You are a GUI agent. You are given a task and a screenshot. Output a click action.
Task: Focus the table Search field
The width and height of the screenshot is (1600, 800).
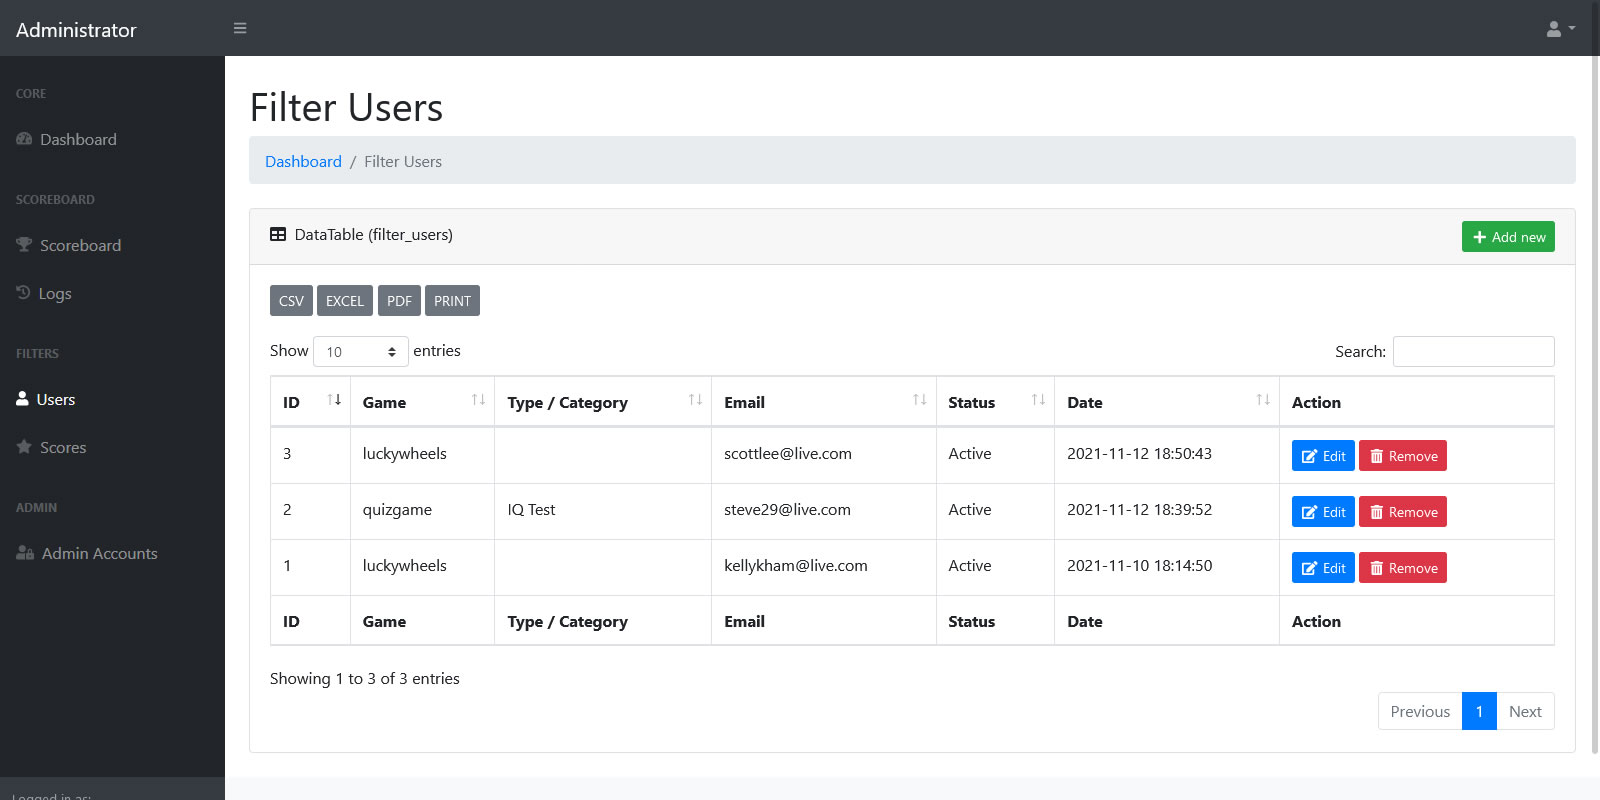coord(1473,352)
